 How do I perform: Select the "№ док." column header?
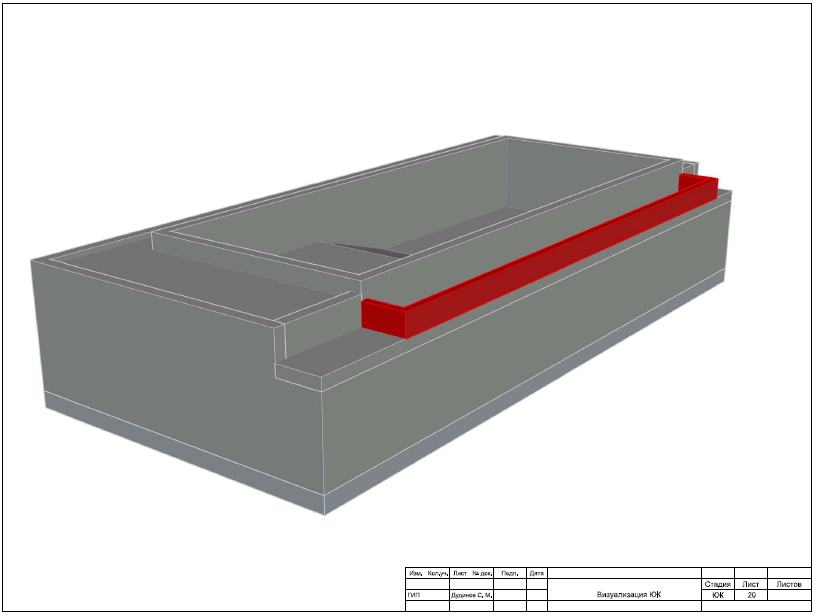(x=482, y=573)
